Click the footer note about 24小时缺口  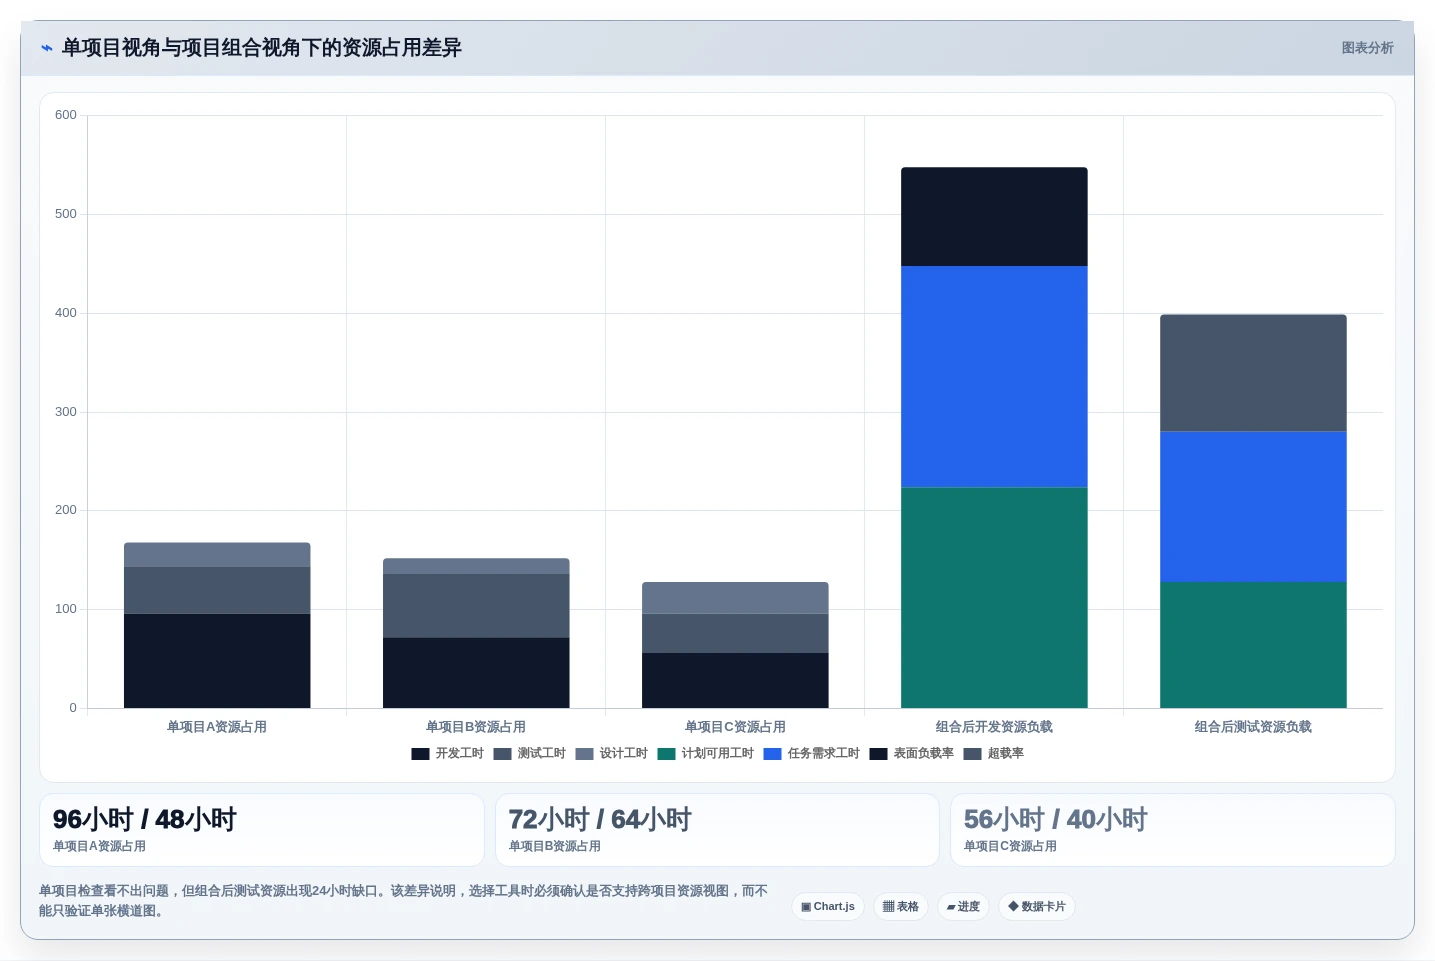tap(404, 901)
